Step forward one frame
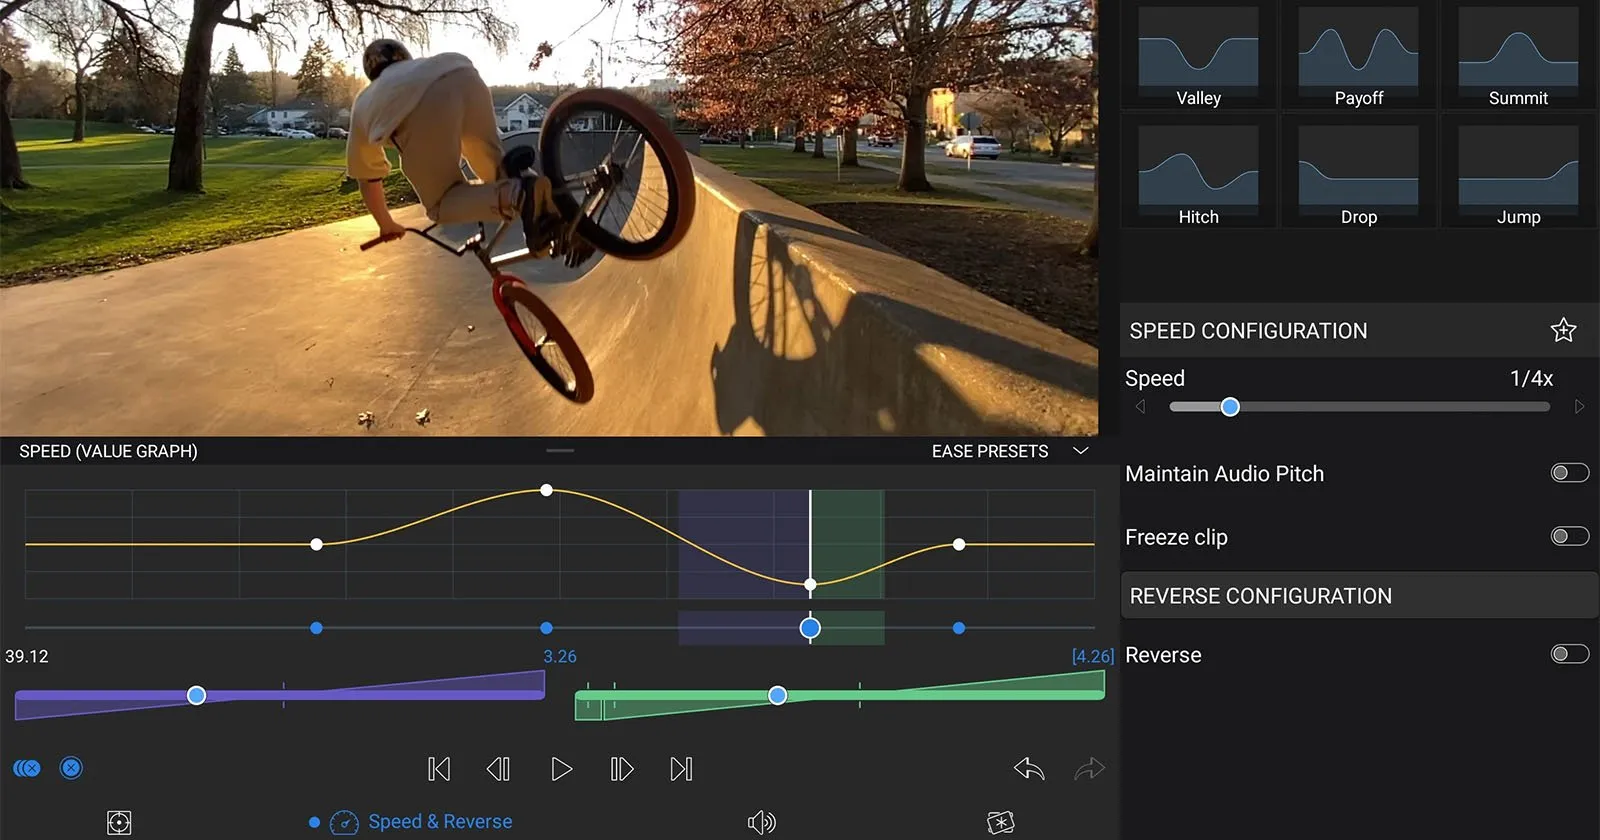The image size is (1600, 840). pos(621,769)
